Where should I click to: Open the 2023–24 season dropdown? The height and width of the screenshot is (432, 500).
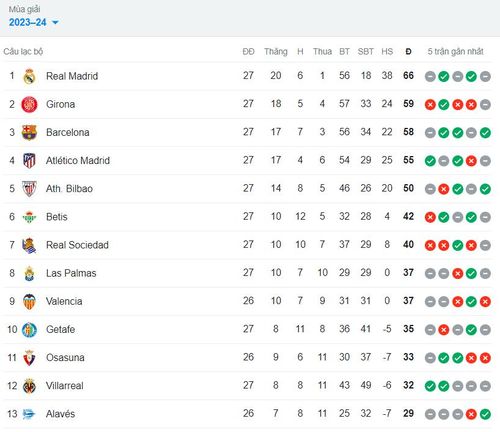coord(33,22)
